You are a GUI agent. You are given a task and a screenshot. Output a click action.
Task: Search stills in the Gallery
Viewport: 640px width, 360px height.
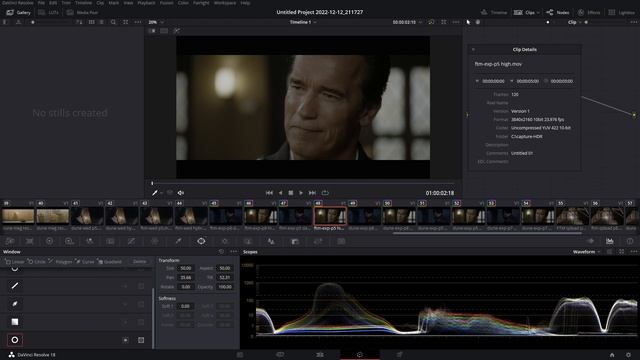[x=113, y=22]
